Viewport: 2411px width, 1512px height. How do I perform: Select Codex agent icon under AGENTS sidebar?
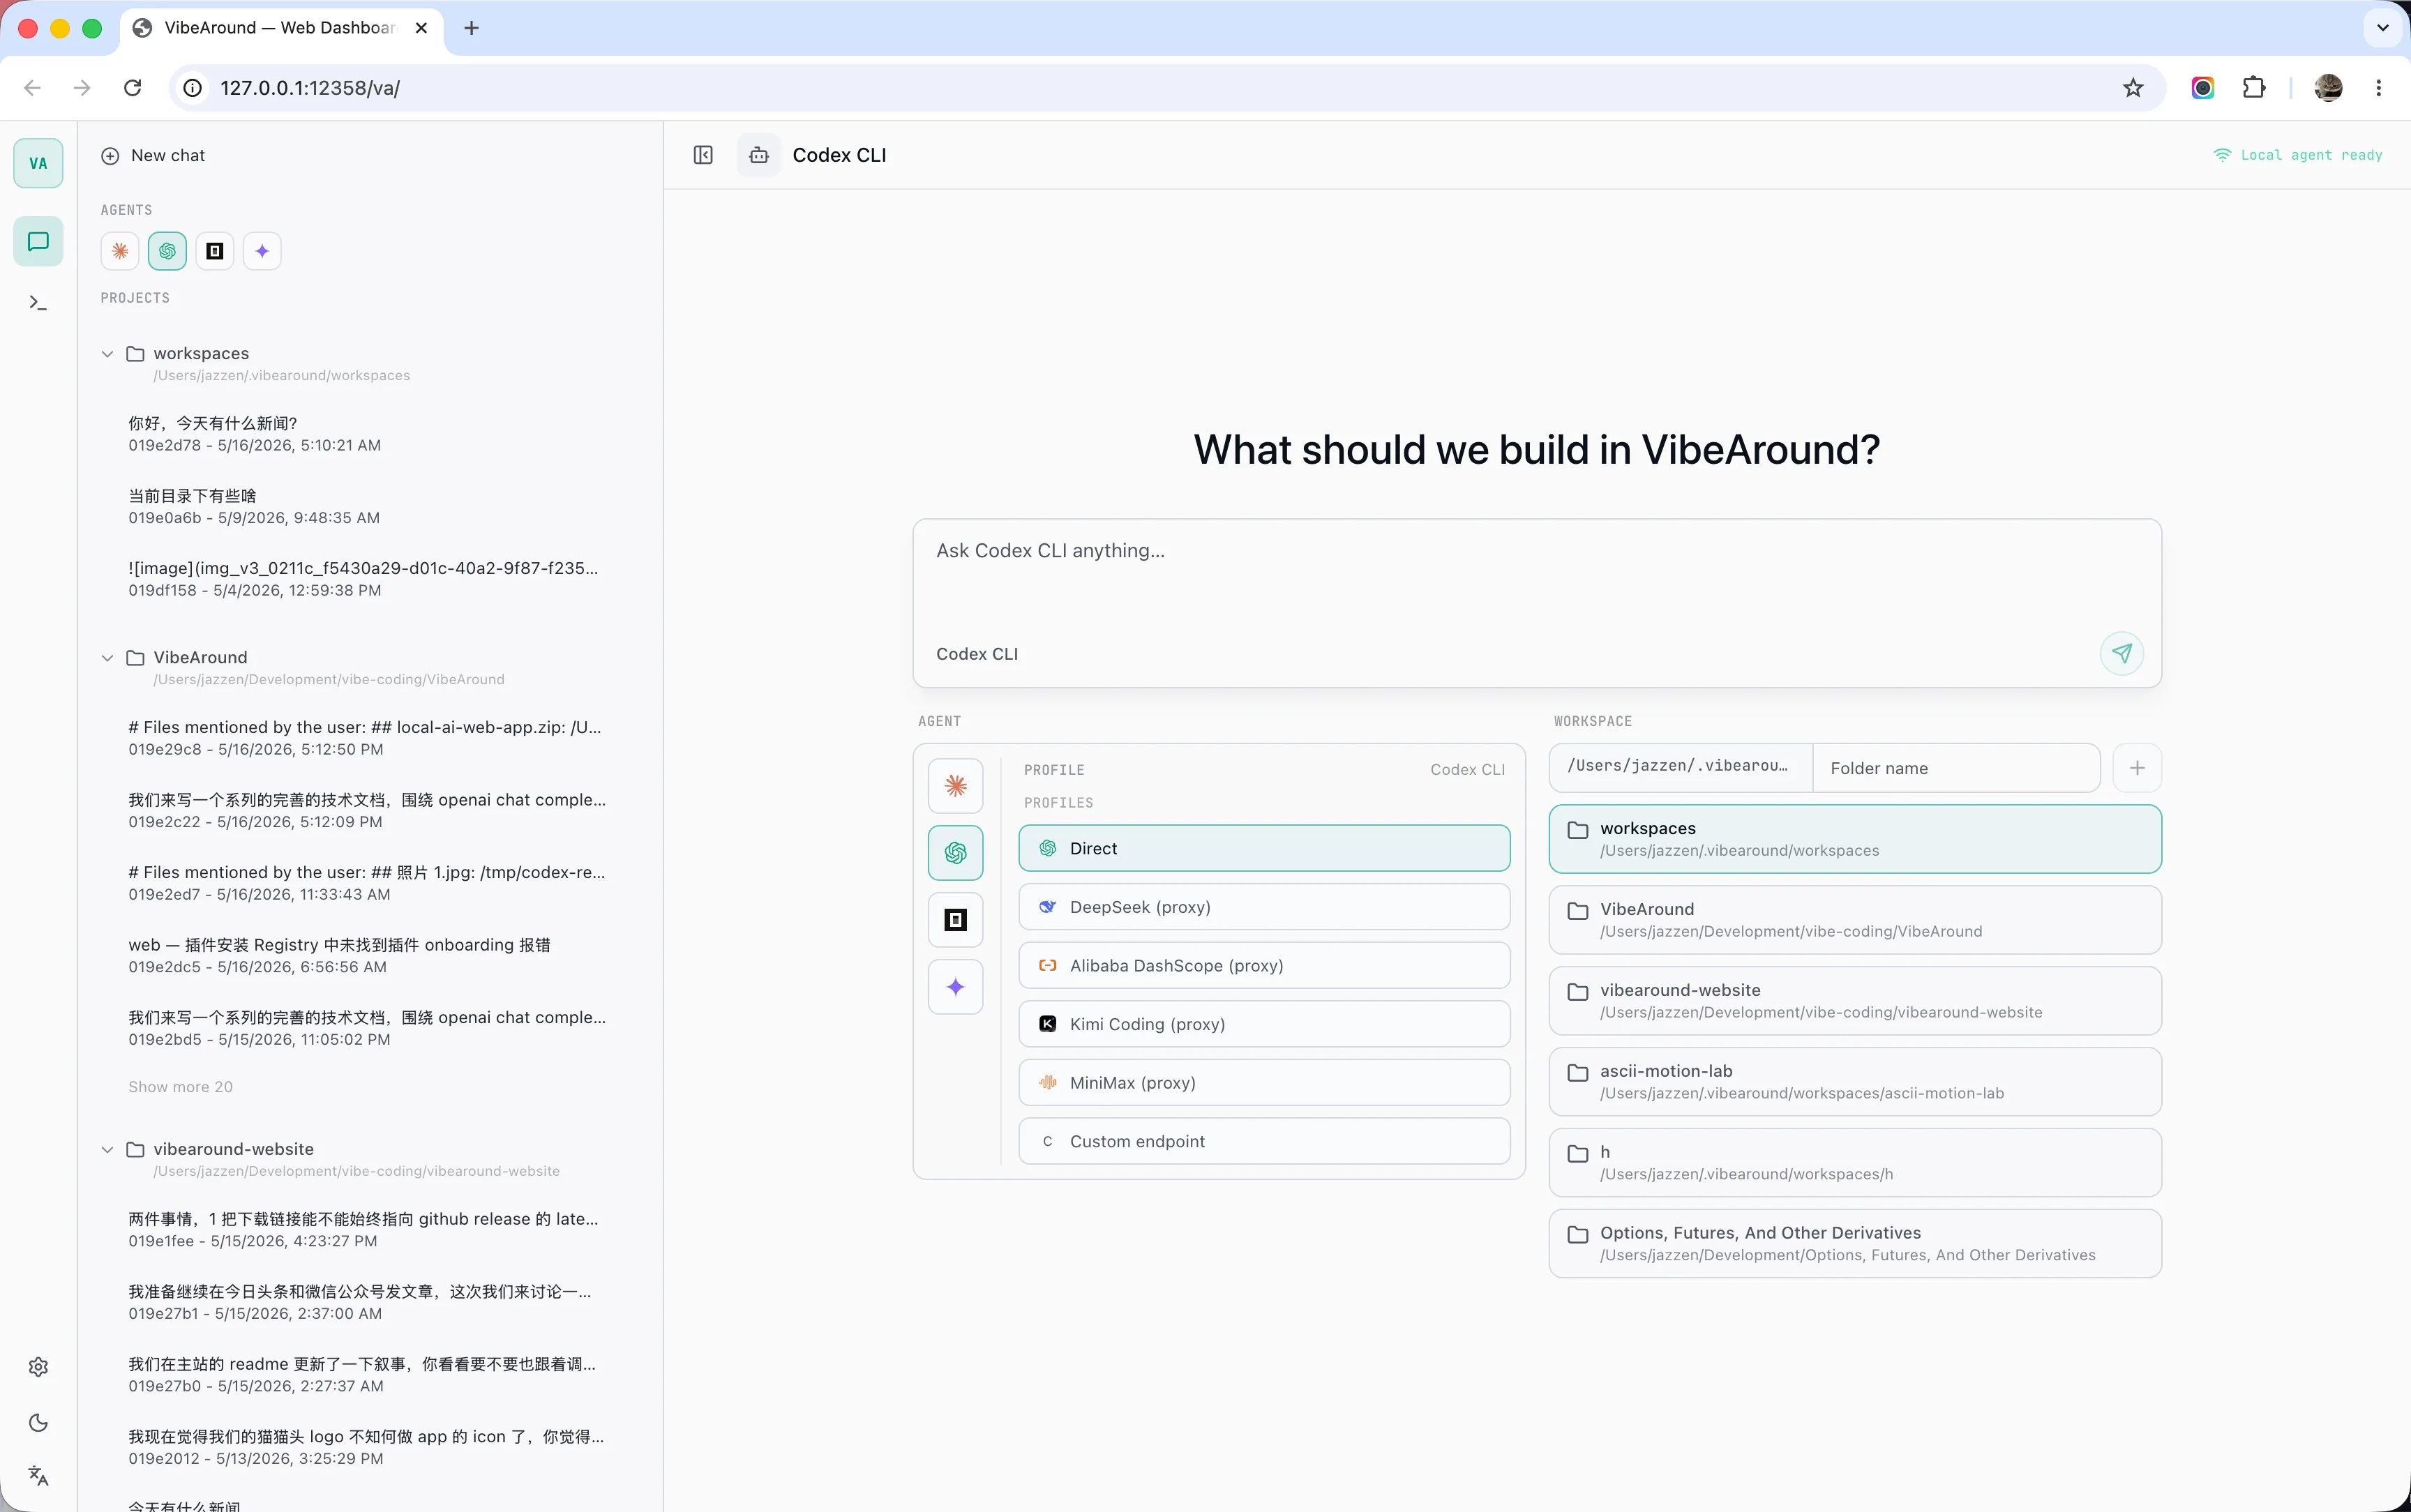click(167, 251)
